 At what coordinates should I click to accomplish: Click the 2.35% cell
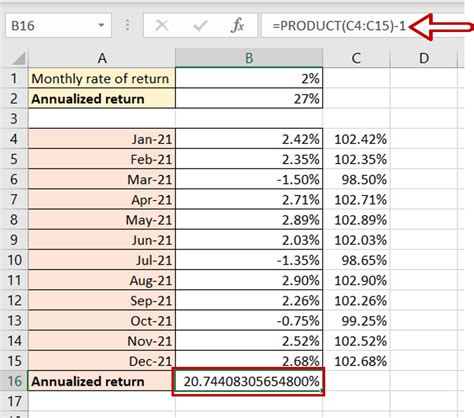point(249,159)
